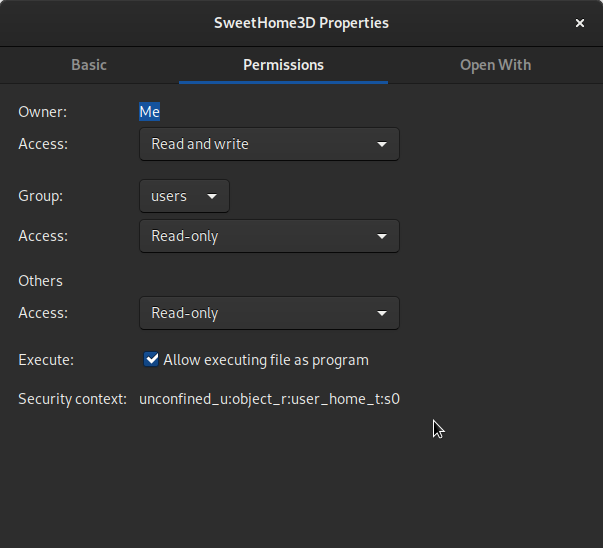Click the arrow on the Group access combo box
This screenshot has height=548, width=603.
[x=382, y=236]
